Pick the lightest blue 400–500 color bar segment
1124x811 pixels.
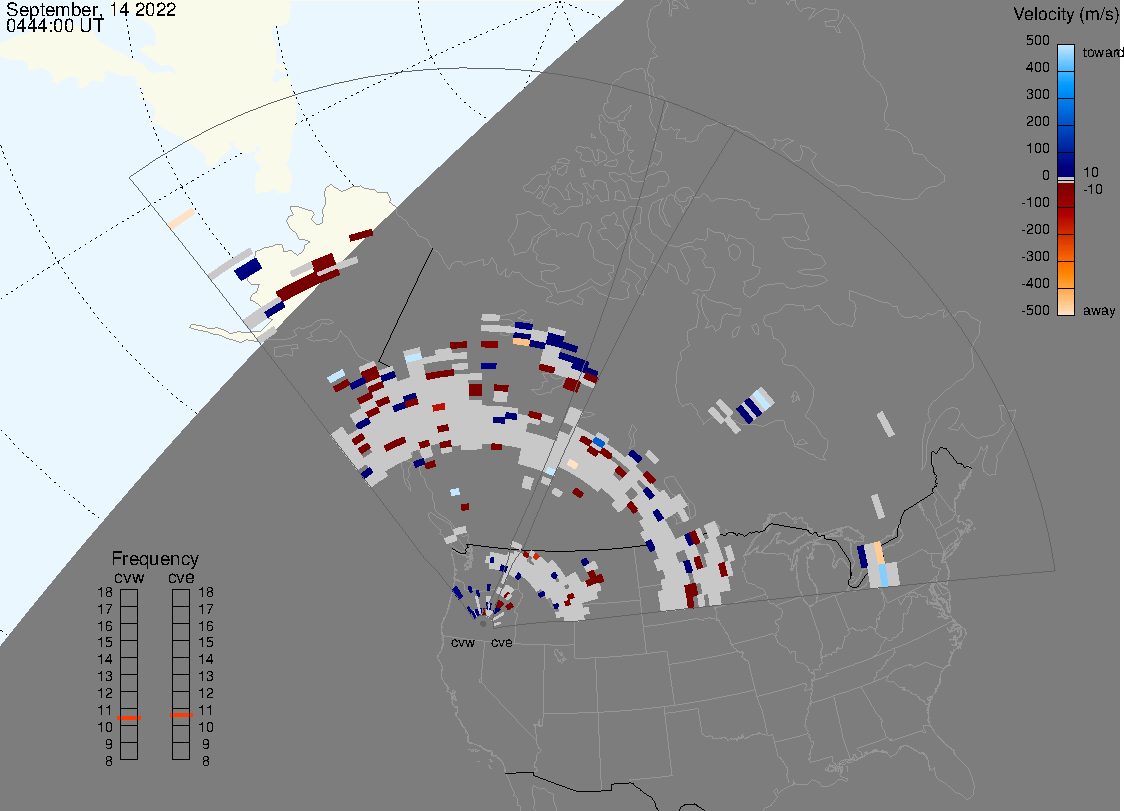(1066, 58)
